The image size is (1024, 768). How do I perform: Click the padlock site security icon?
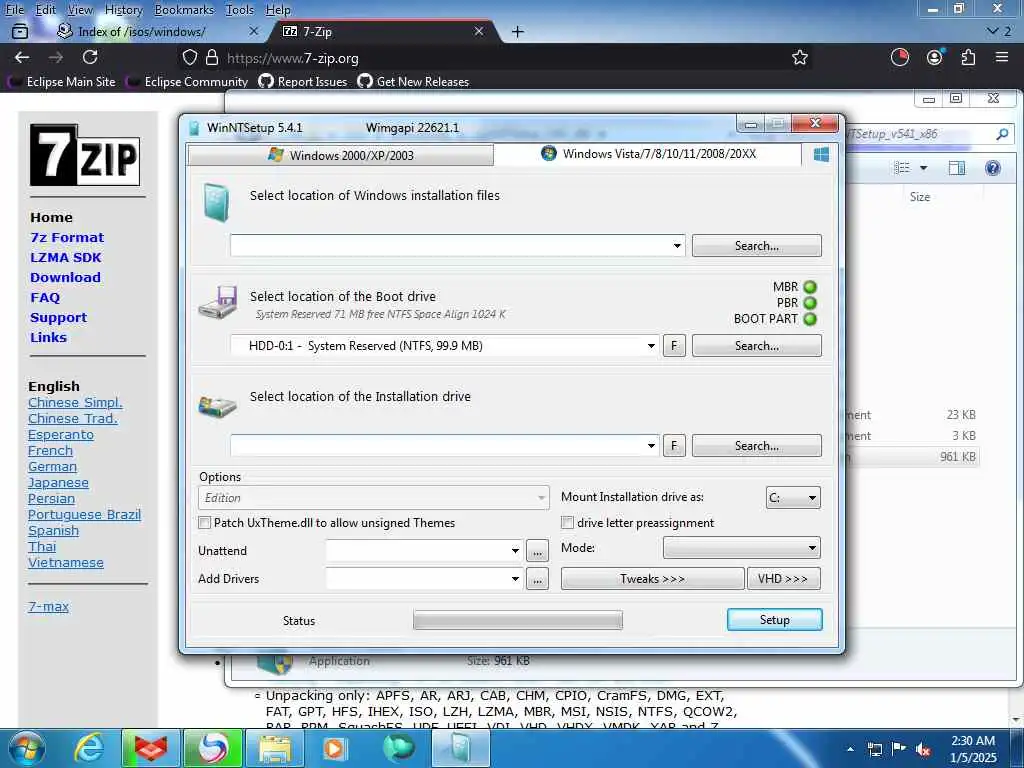click(x=212, y=57)
